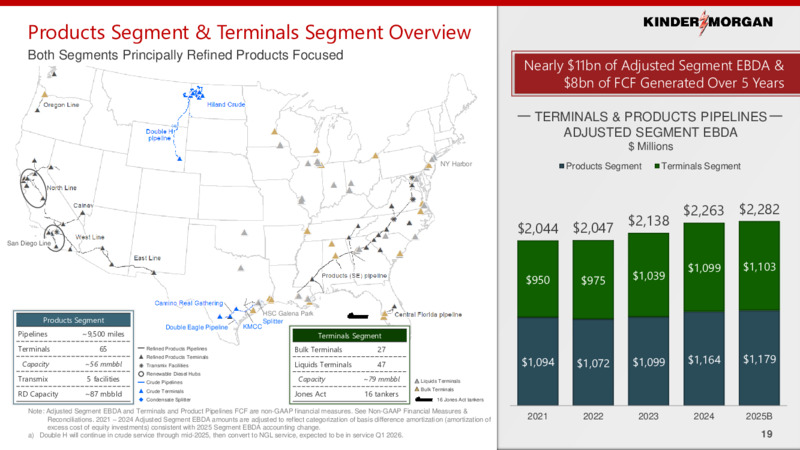Click the North Line map label

click(x=62, y=188)
